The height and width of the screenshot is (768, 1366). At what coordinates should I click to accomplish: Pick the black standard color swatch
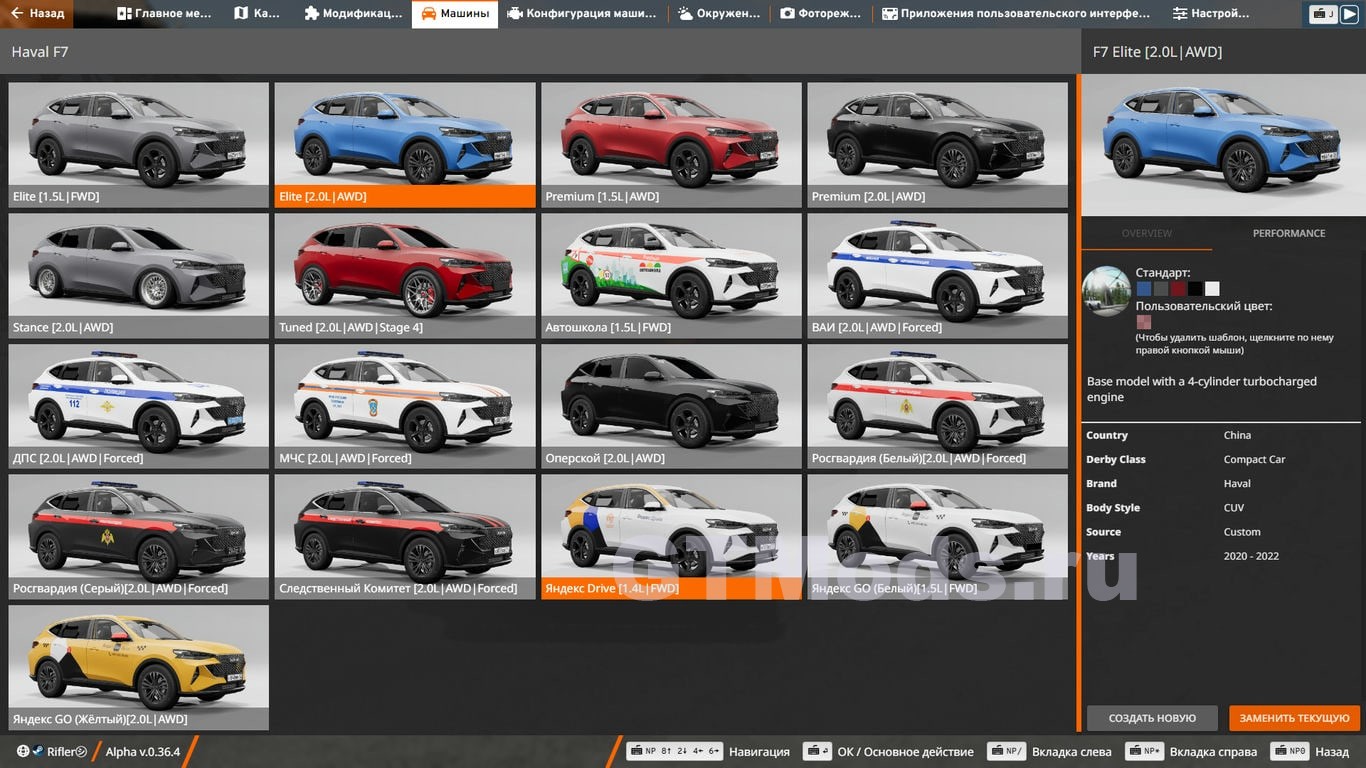tap(1195, 289)
